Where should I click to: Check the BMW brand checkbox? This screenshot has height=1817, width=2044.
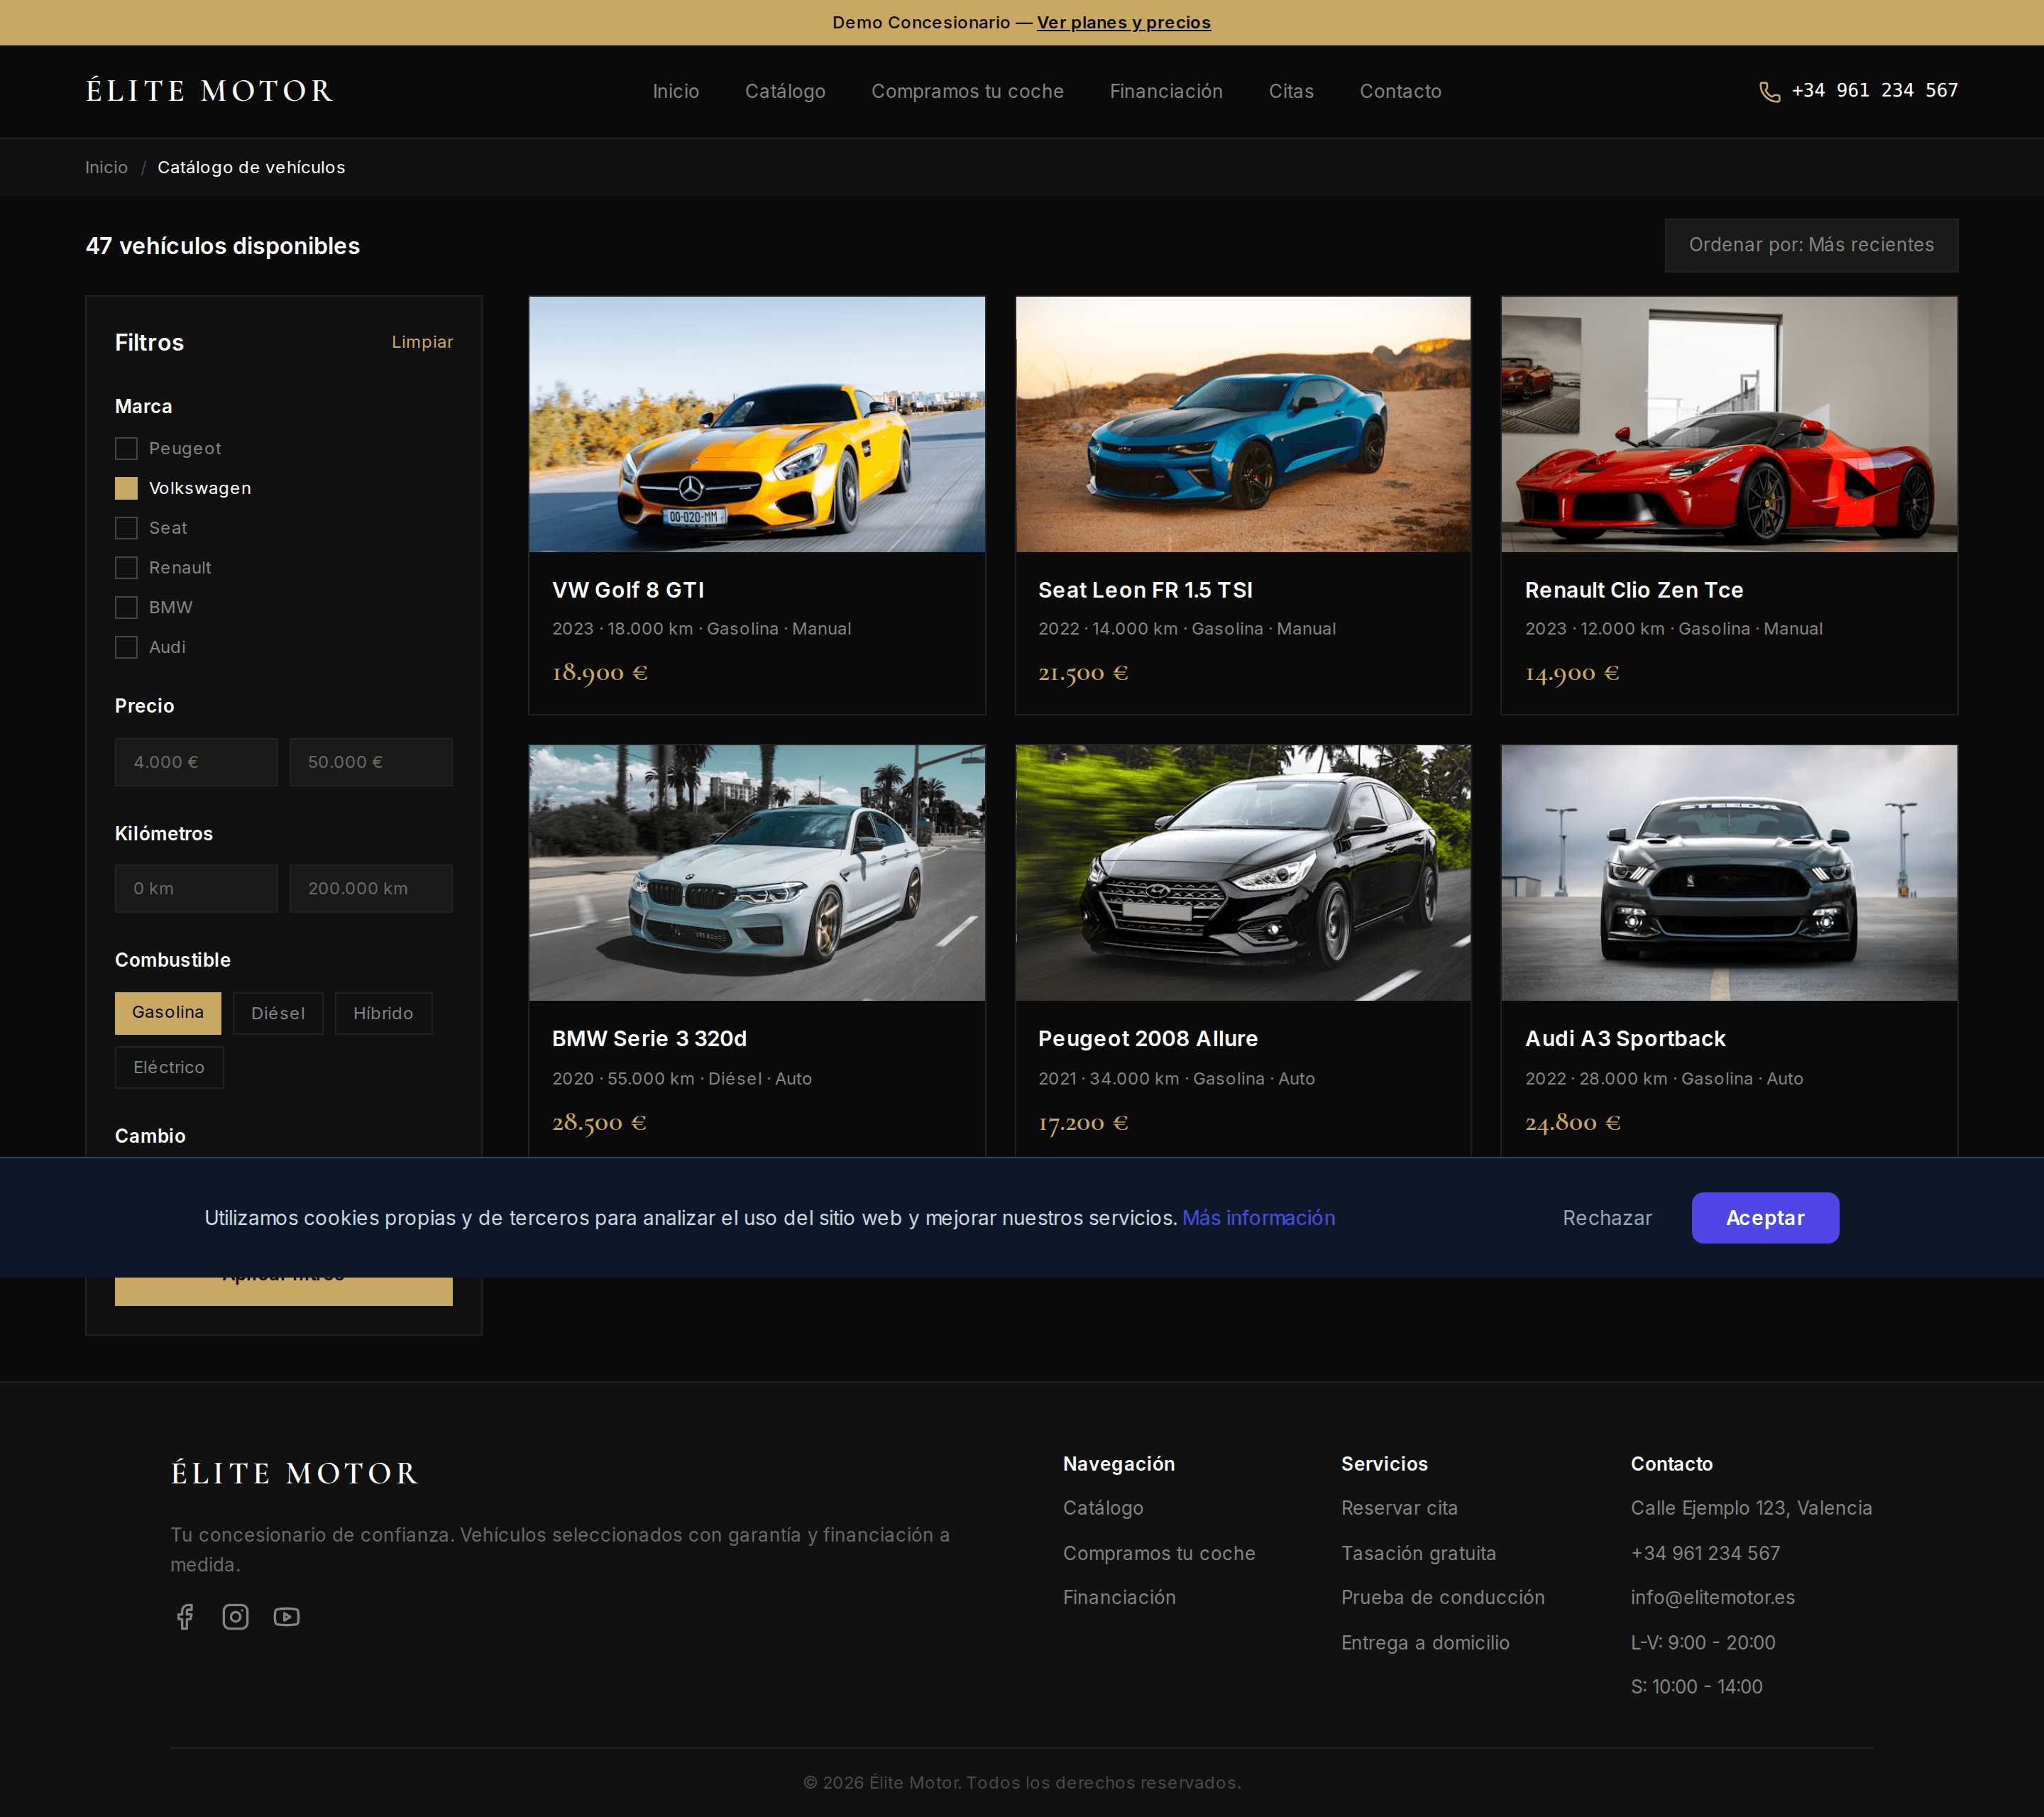click(126, 607)
